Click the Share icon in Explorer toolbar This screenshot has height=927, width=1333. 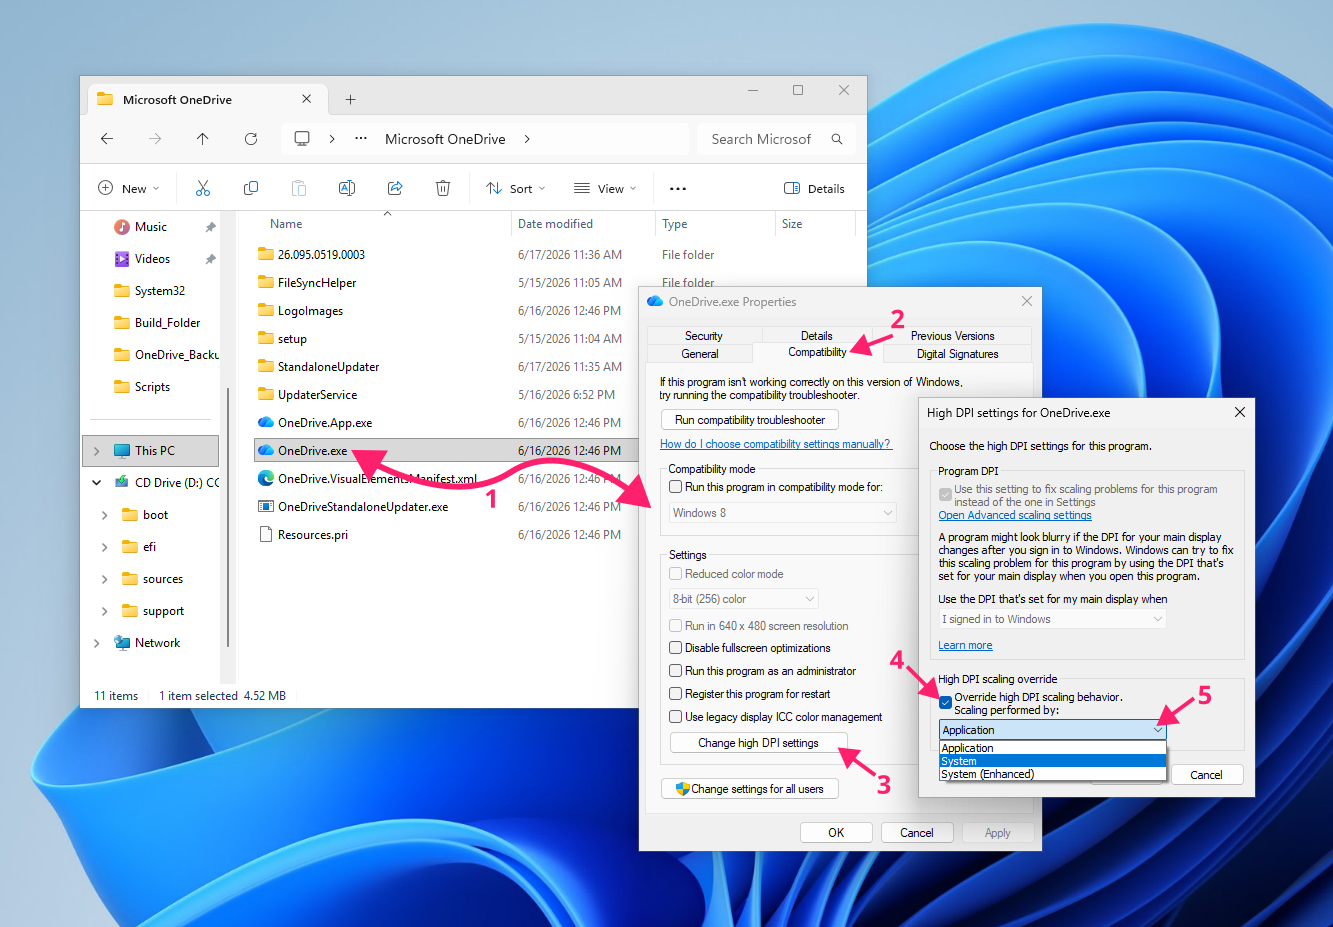[x=395, y=188]
